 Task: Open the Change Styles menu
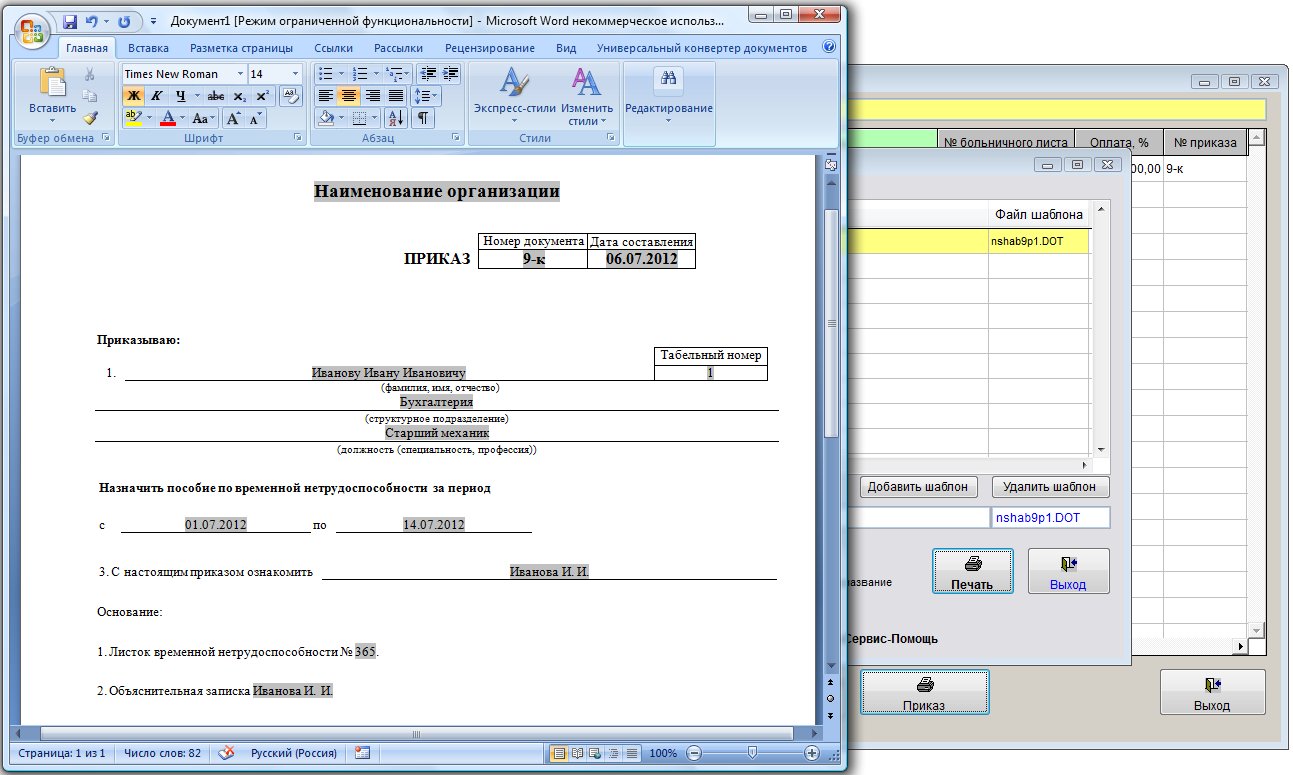(587, 96)
